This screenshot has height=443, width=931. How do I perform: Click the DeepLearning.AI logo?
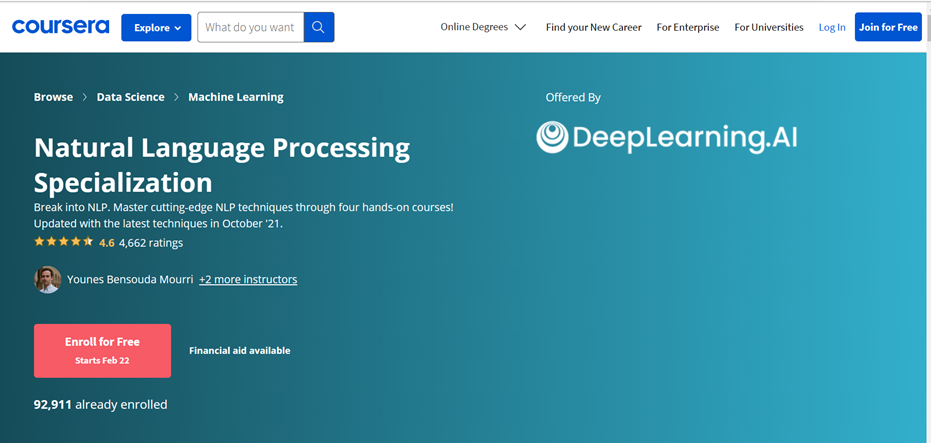[x=667, y=137]
